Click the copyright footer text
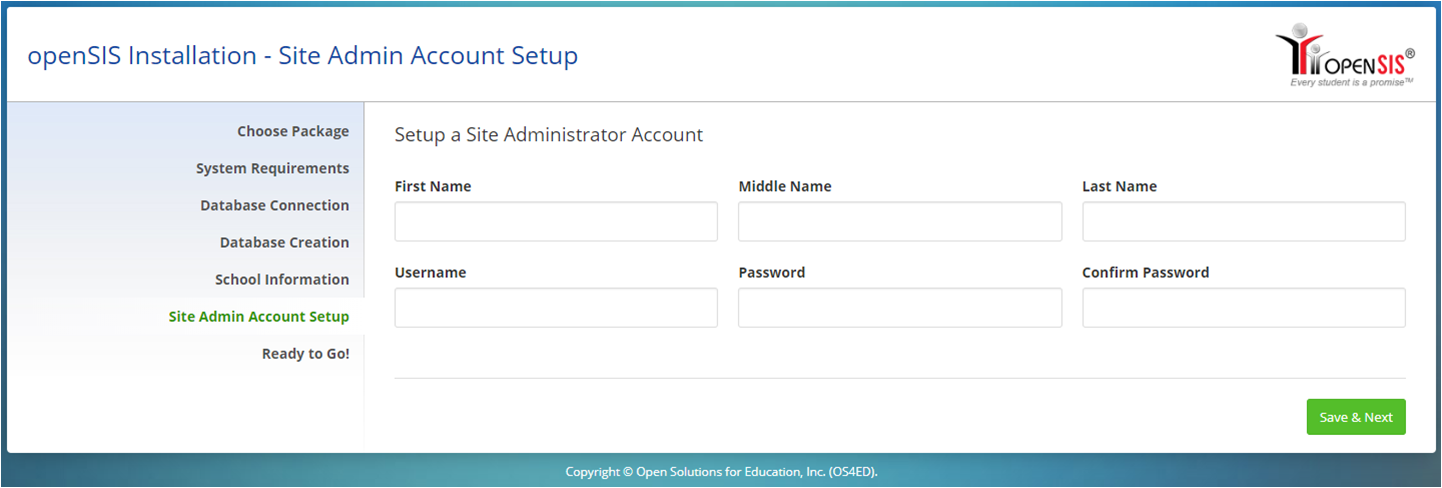The width and height of the screenshot is (1442, 488). click(721, 471)
